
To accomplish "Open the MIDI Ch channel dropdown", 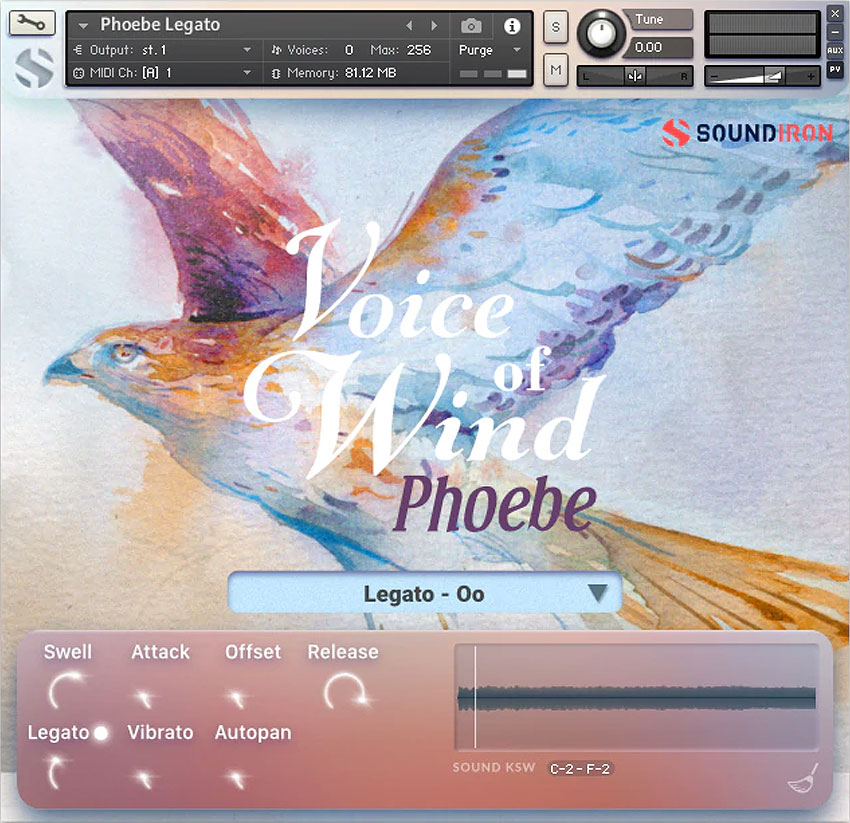I will pos(163,73).
